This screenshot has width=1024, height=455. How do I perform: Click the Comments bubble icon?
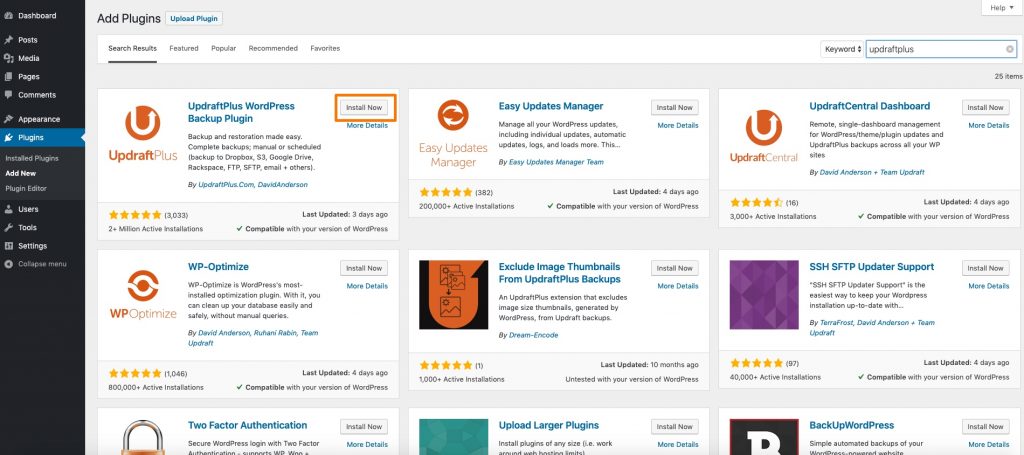click(8, 95)
